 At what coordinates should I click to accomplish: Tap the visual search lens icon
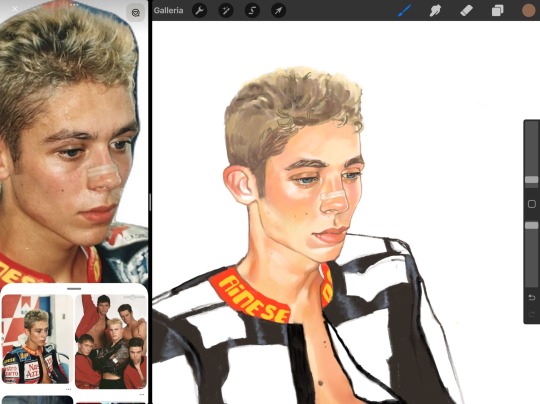136,13
